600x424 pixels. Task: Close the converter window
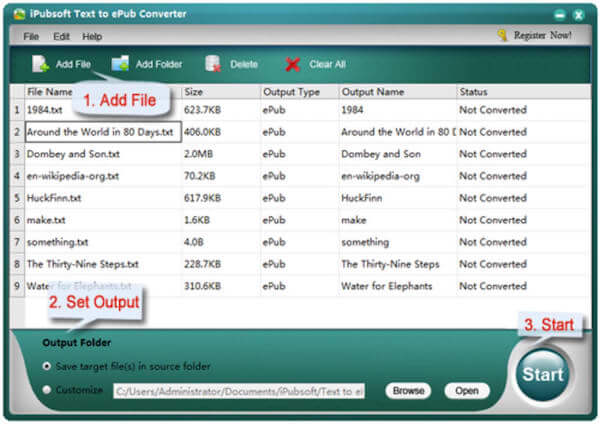pos(579,15)
